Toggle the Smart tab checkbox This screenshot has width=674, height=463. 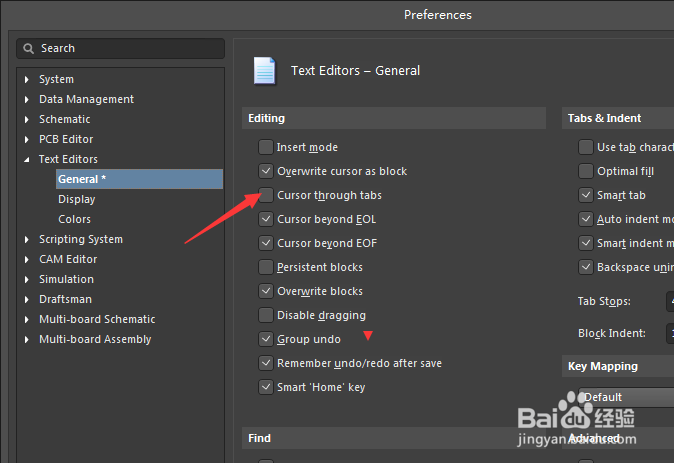click(586, 195)
